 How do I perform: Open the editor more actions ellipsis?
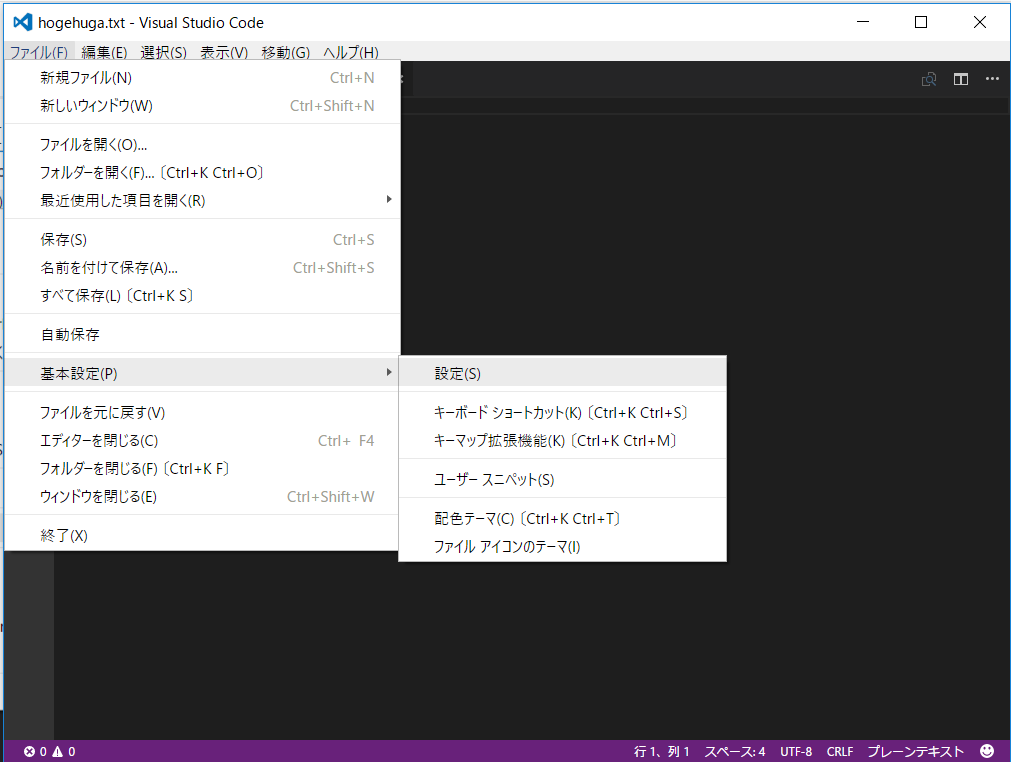pyautogui.click(x=992, y=79)
